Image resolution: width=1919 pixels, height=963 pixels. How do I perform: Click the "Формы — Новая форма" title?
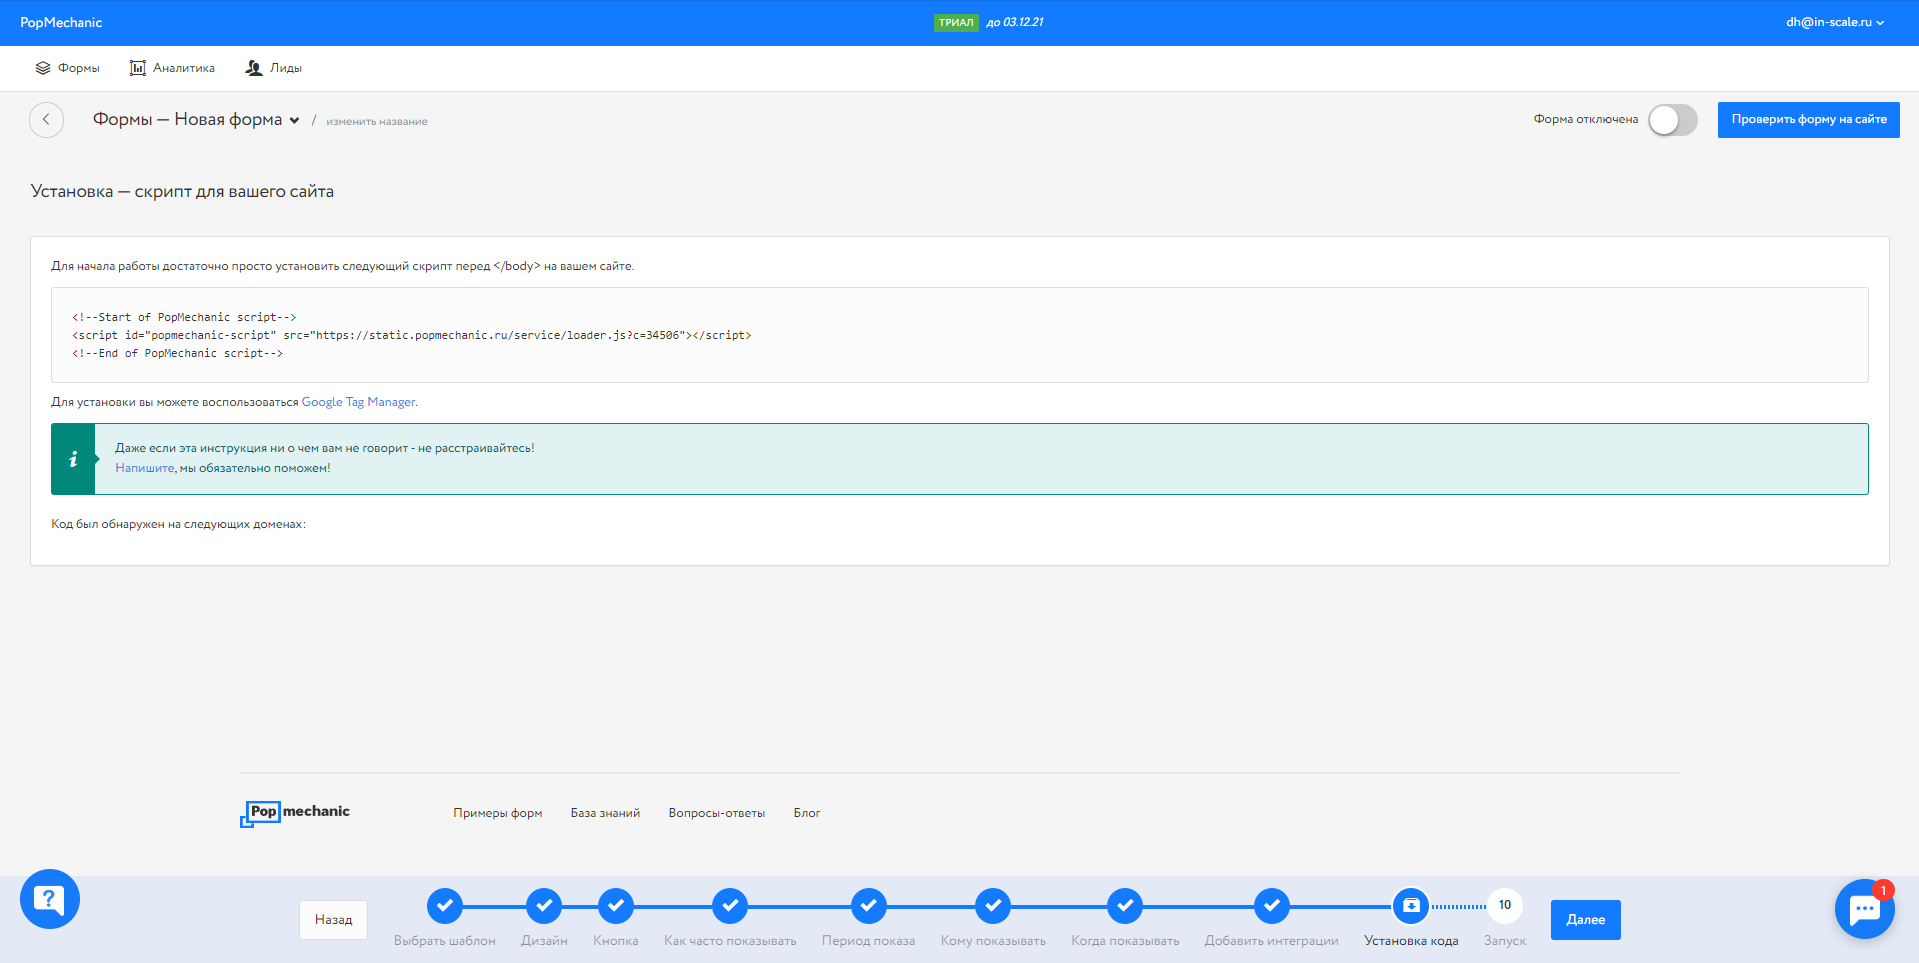tap(188, 120)
